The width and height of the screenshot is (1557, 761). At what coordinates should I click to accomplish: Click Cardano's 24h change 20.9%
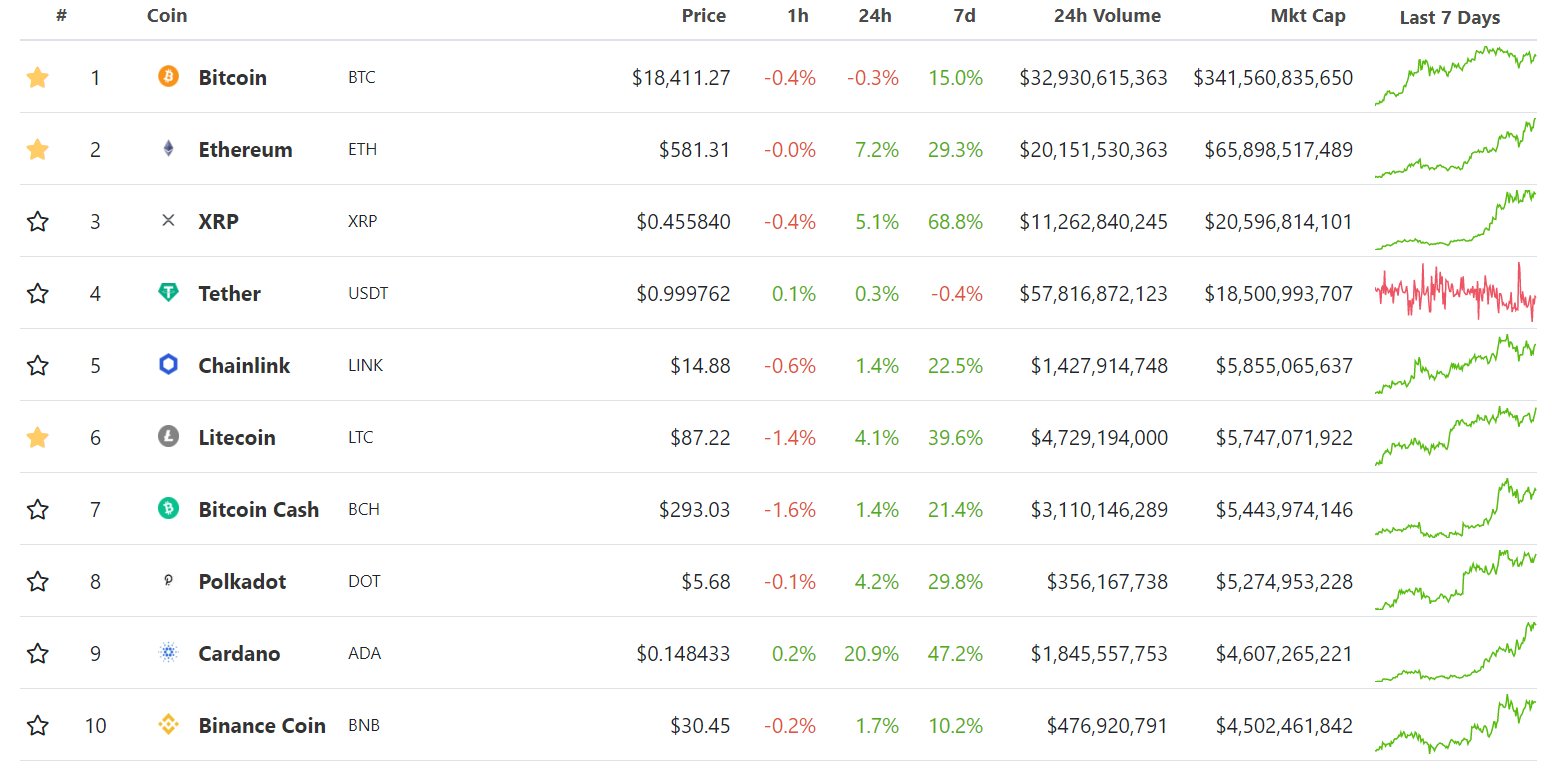point(869,653)
